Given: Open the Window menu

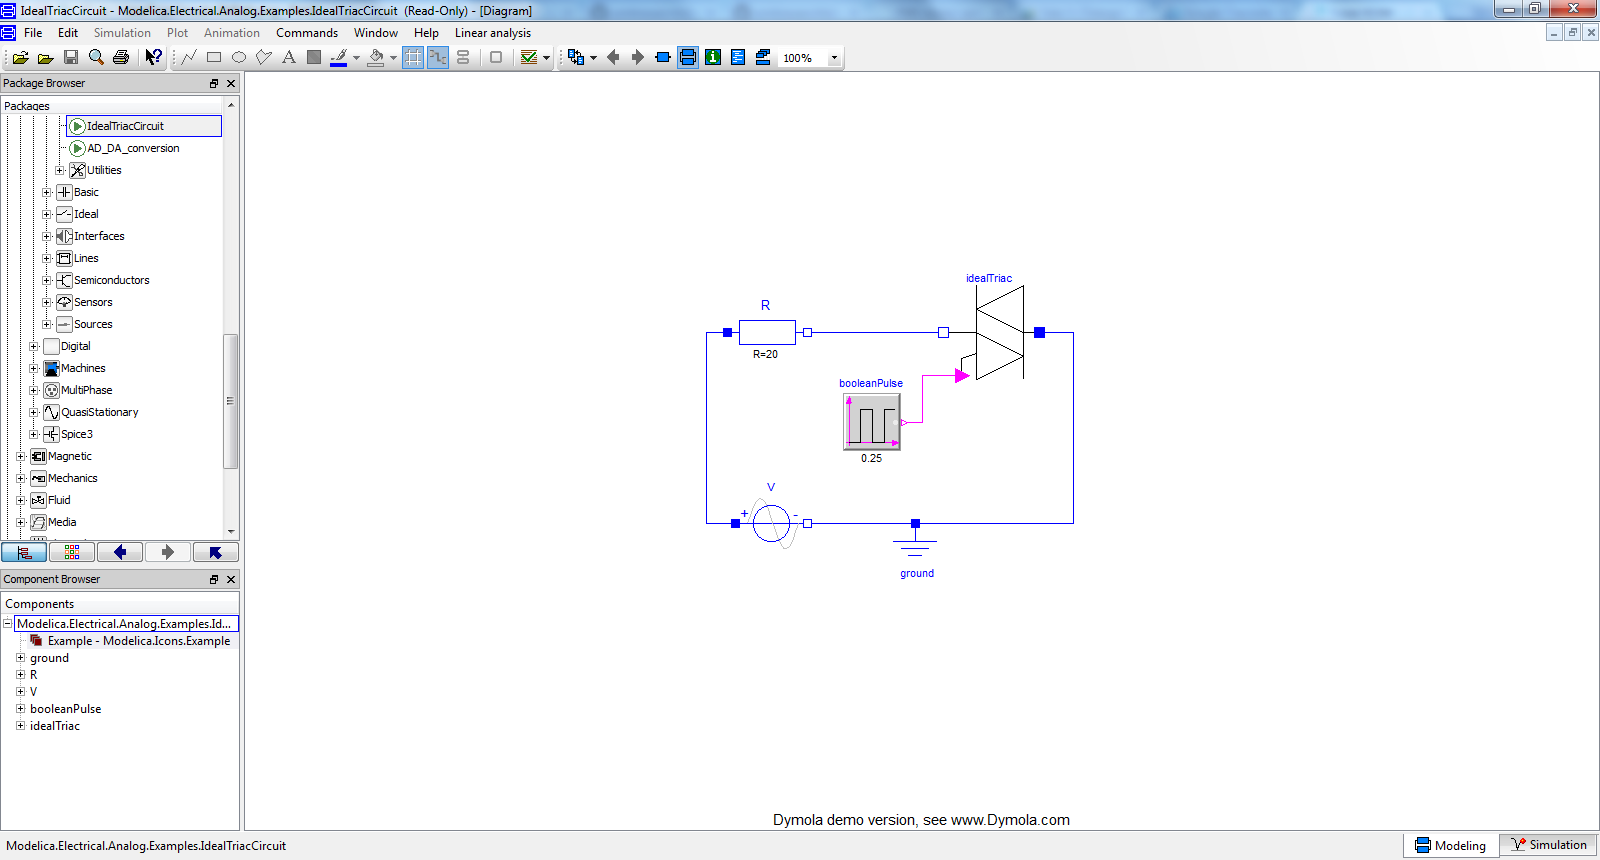Looking at the screenshot, I should 376,33.
